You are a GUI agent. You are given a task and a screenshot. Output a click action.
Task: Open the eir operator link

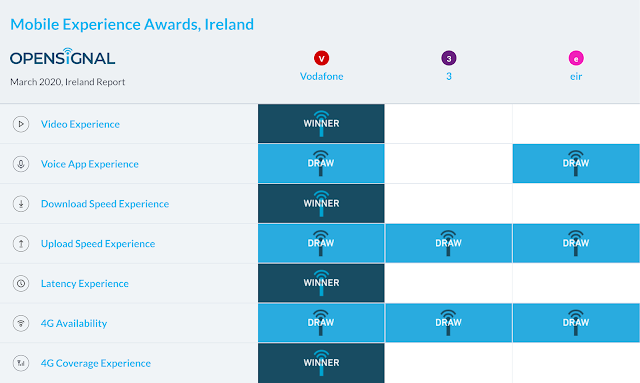(x=576, y=76)
